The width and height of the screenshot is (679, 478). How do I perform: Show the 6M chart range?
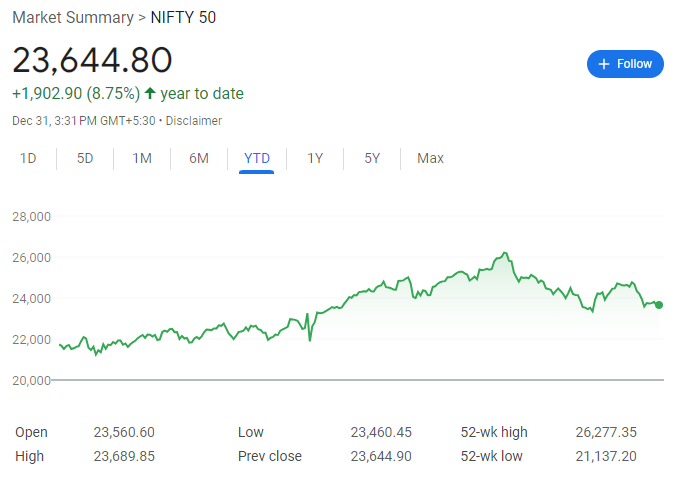(x=199, y=158)
